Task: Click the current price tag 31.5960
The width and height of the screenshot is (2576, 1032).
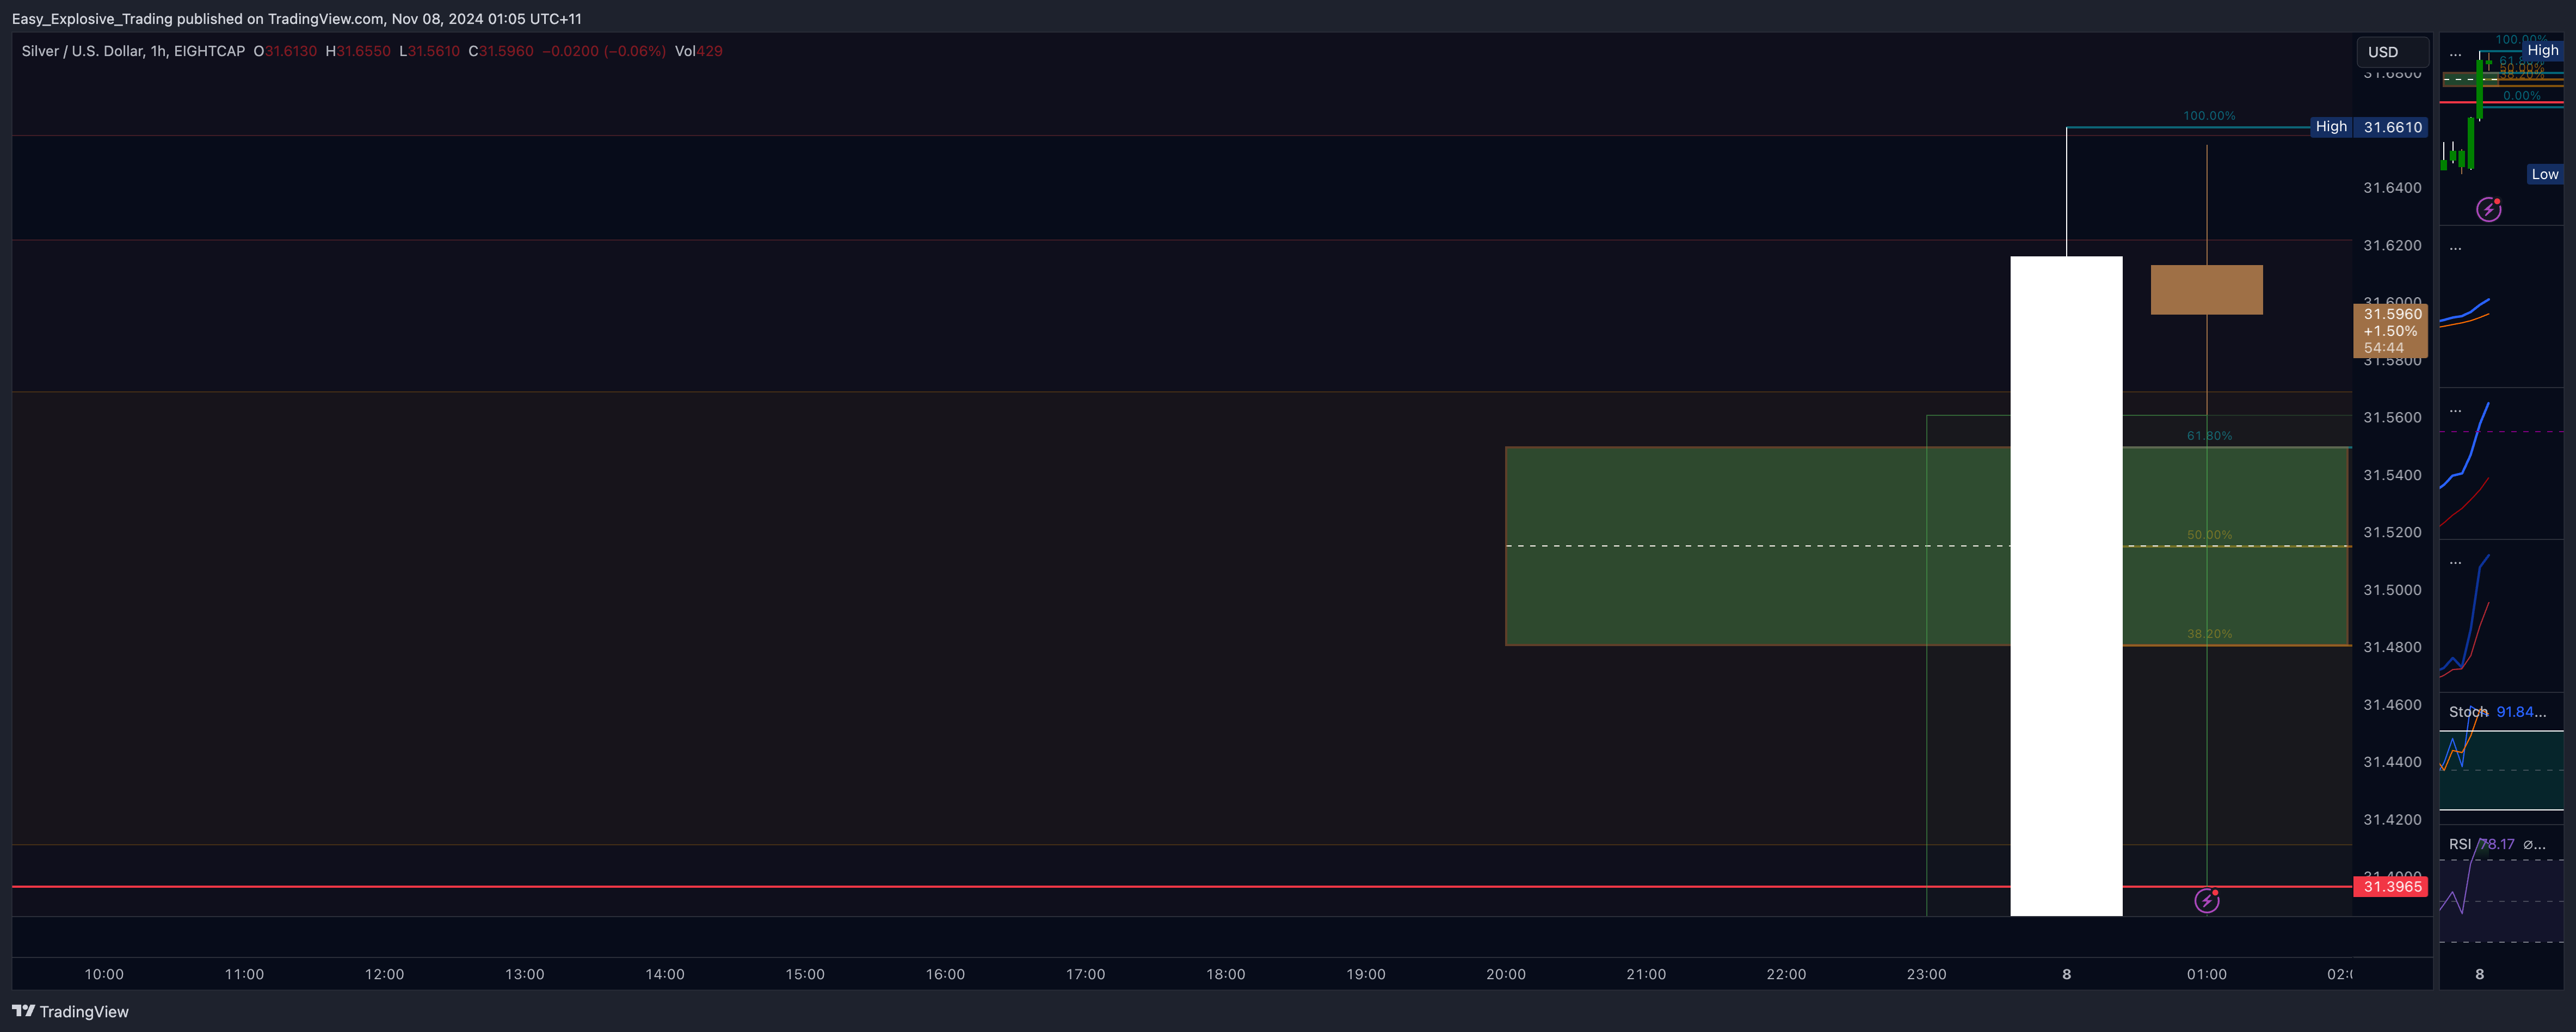Action: (x=2392, y=314)
